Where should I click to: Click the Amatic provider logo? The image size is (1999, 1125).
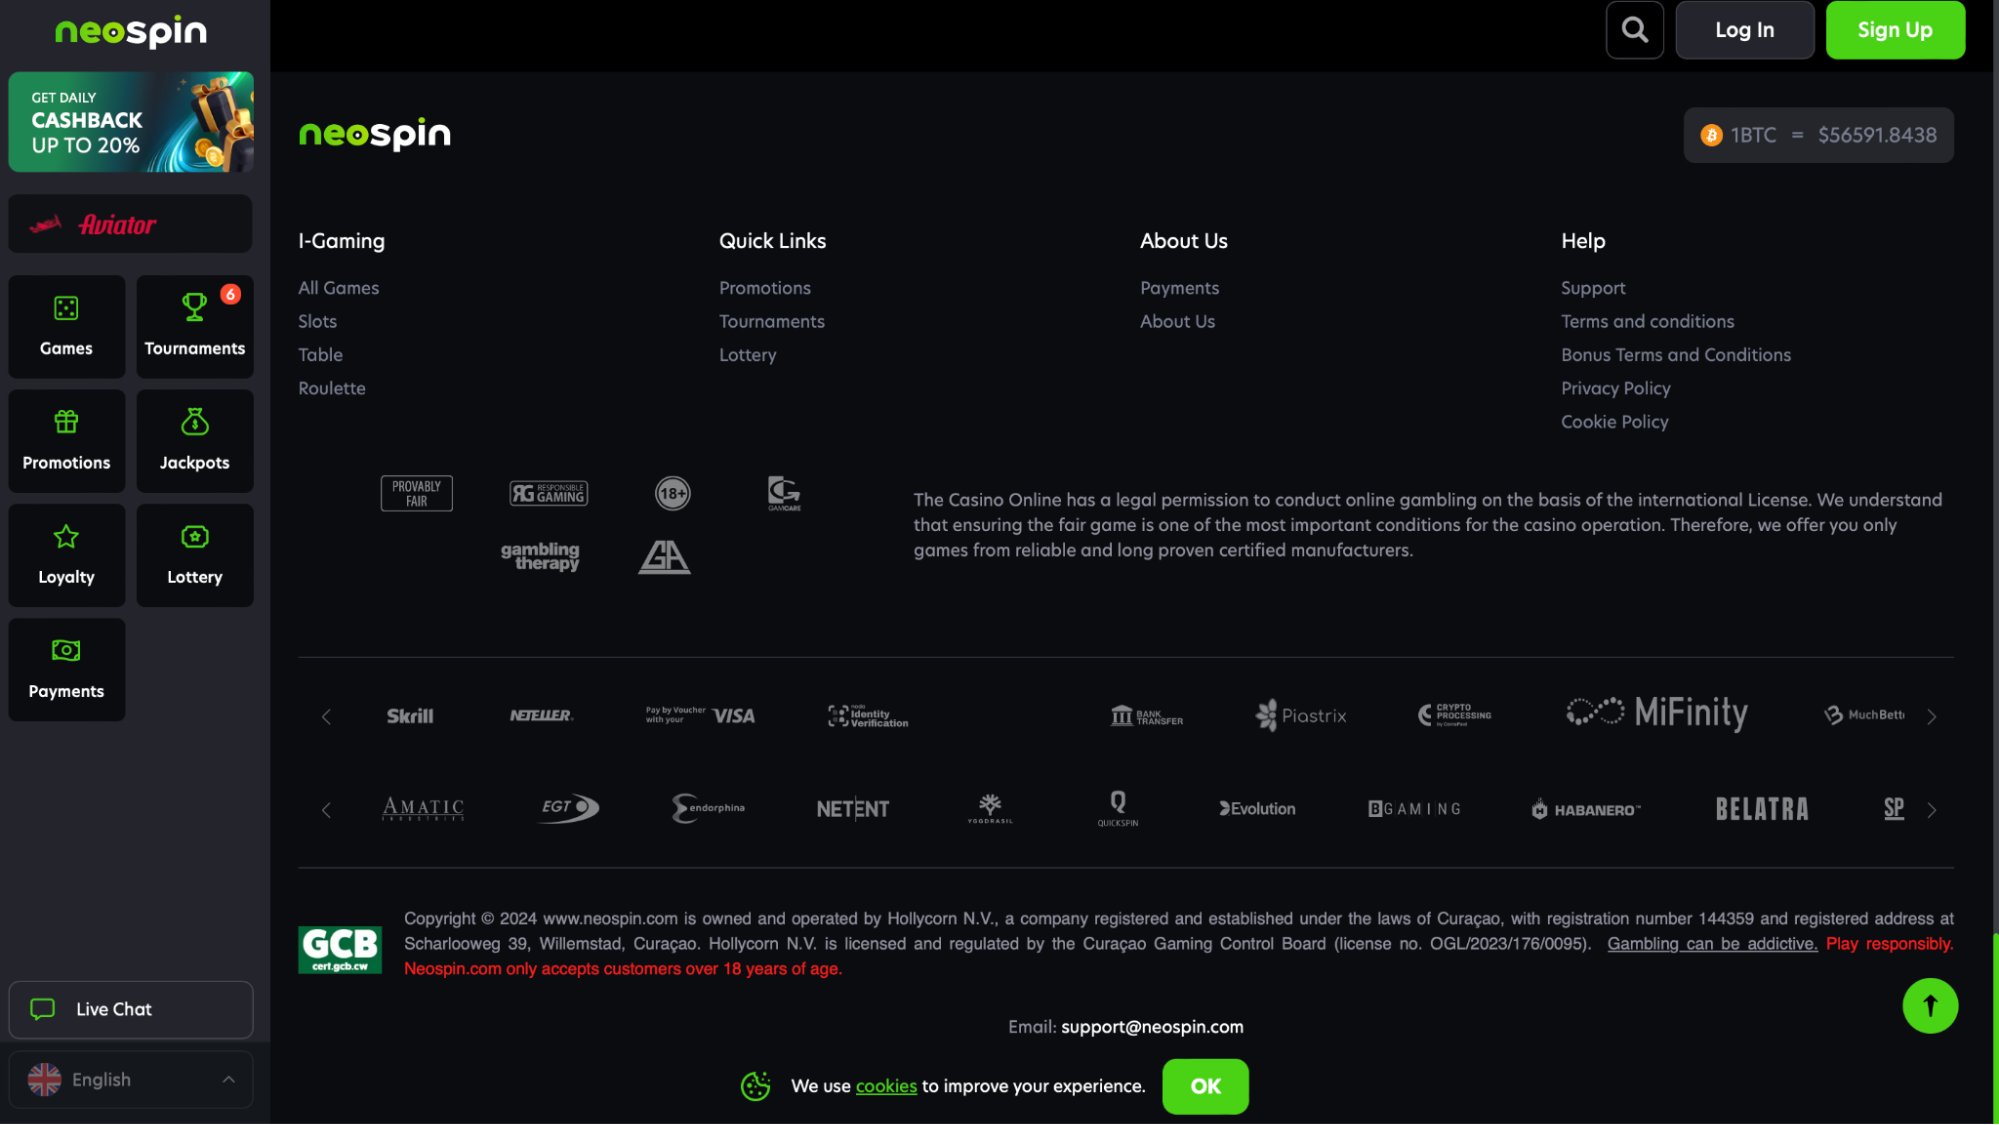(x=423, y=809)
